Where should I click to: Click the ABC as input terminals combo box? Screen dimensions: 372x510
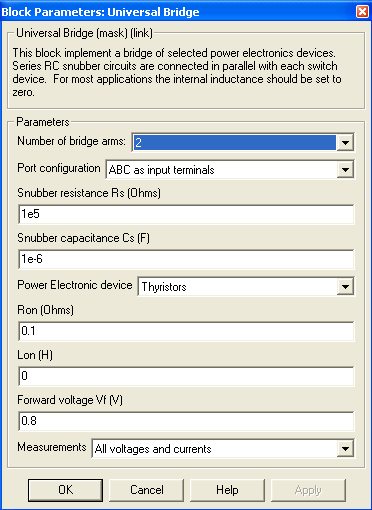(x=230, y=170)
